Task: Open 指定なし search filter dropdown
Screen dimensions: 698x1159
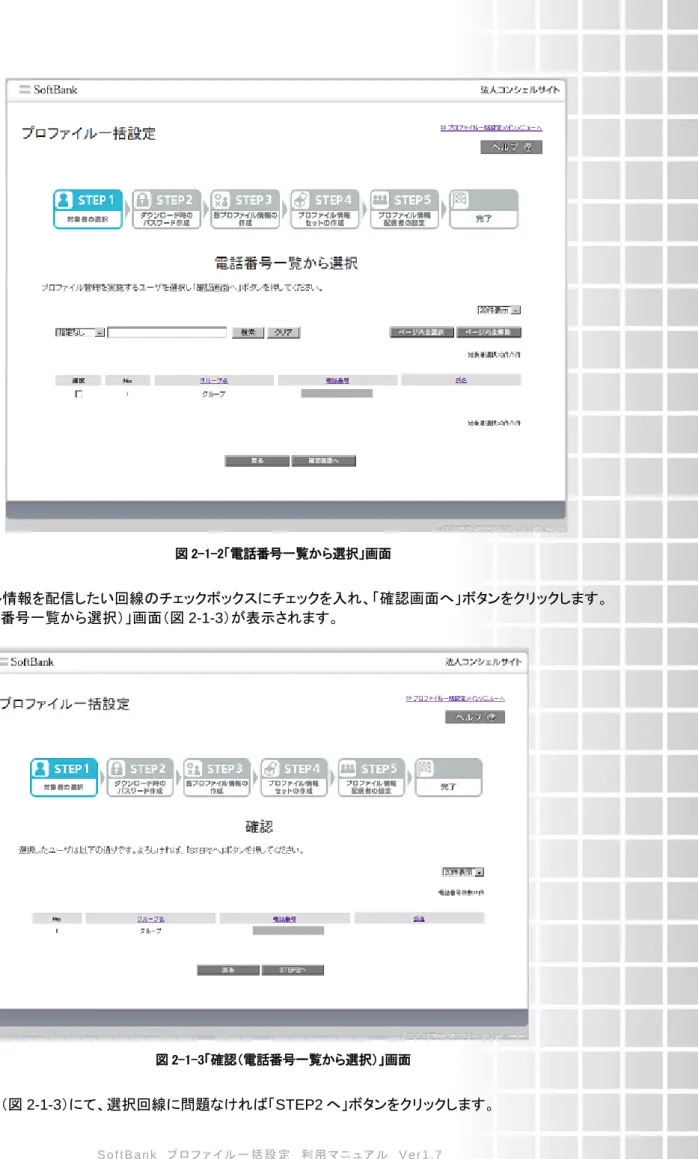Action: [x=81, y=333]
